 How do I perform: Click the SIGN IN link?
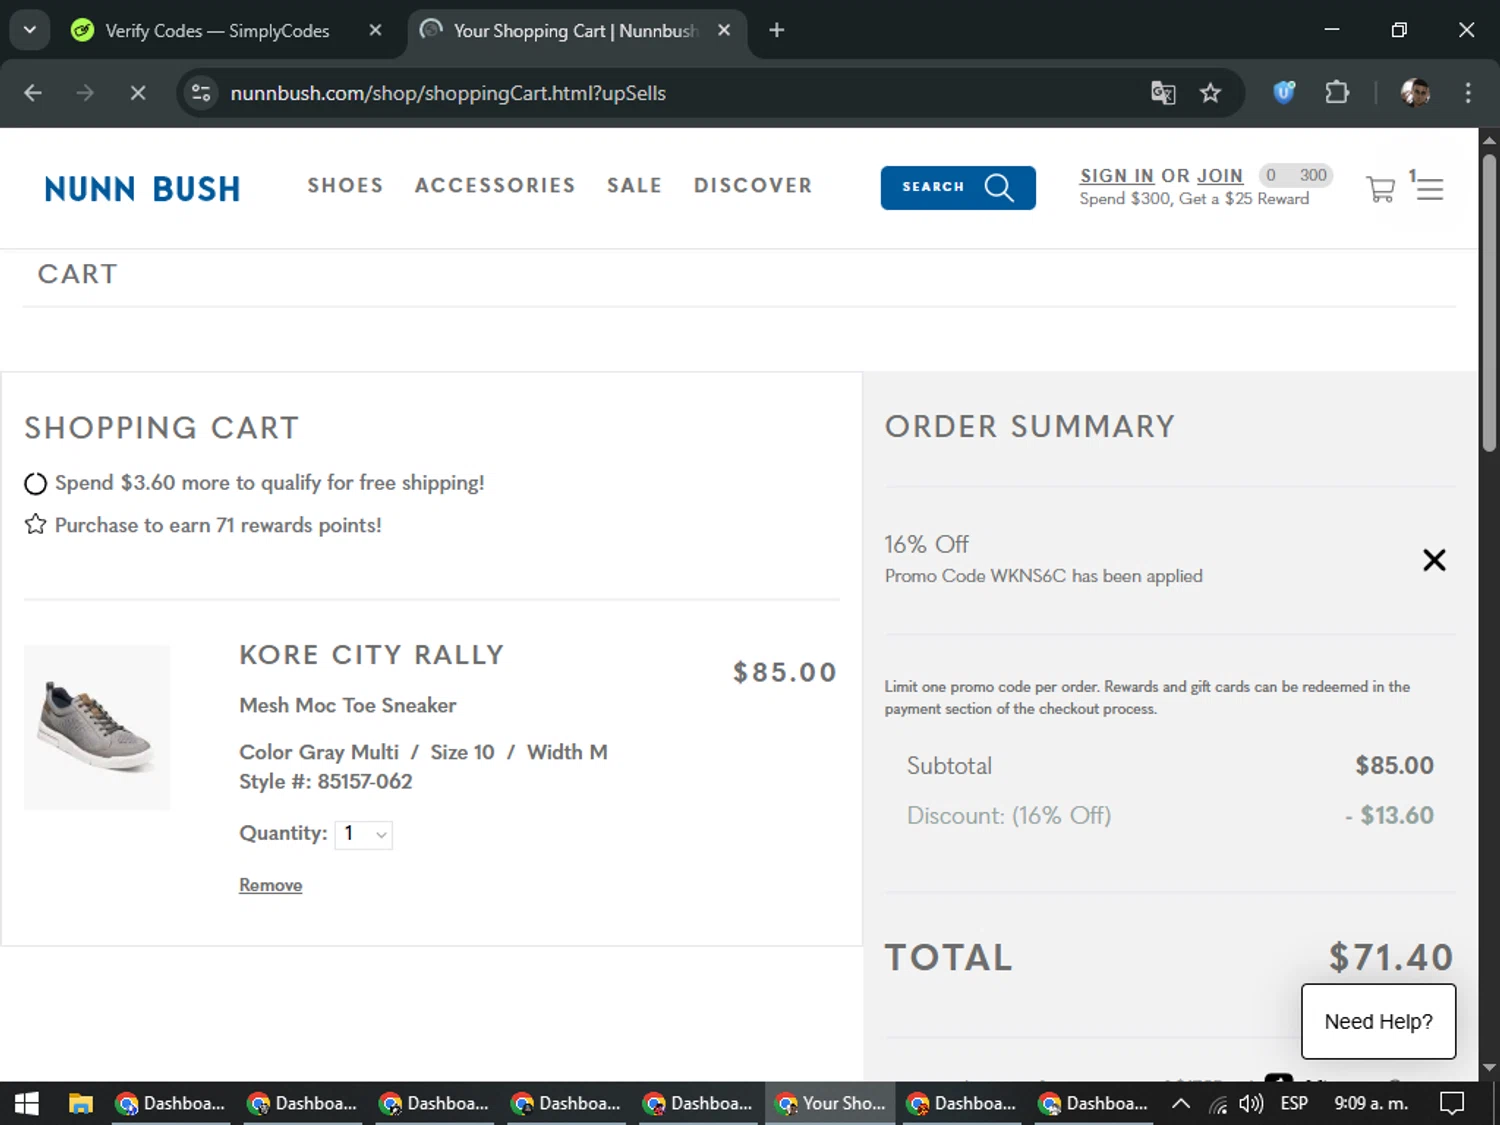pos(1117,176)
